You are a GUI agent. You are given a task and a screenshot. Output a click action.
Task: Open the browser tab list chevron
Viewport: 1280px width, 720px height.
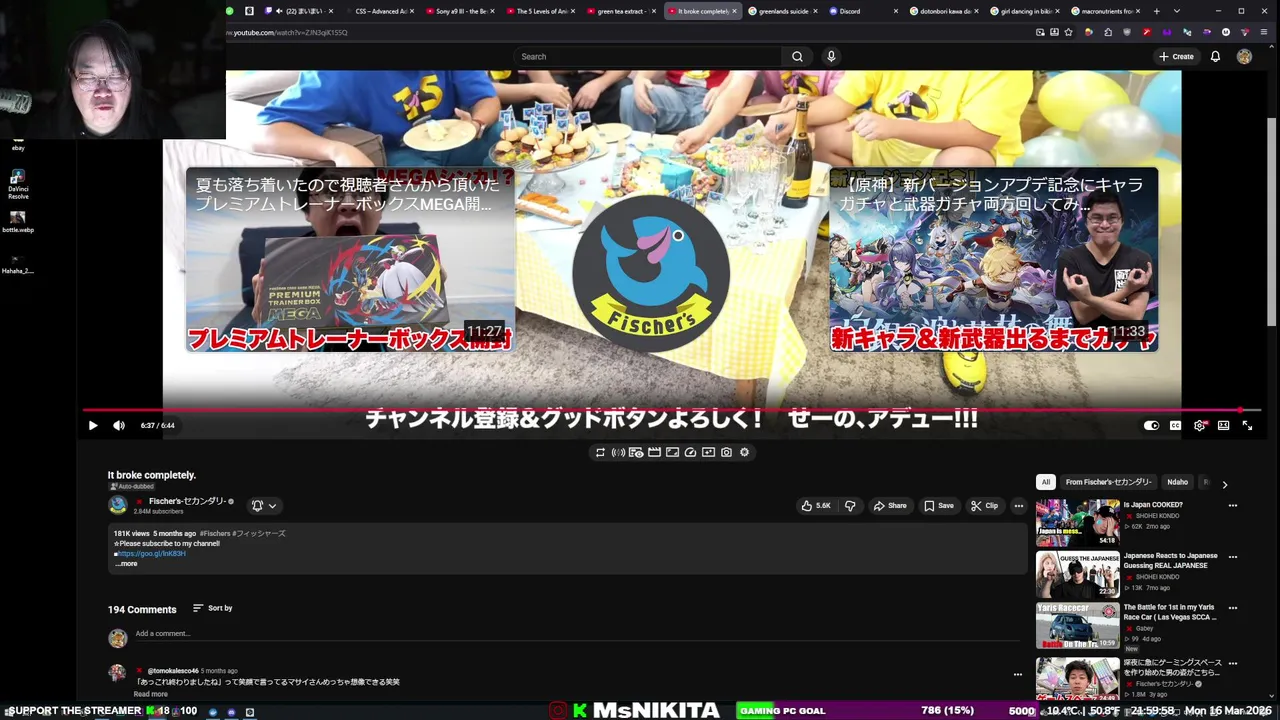(1177, 11)
